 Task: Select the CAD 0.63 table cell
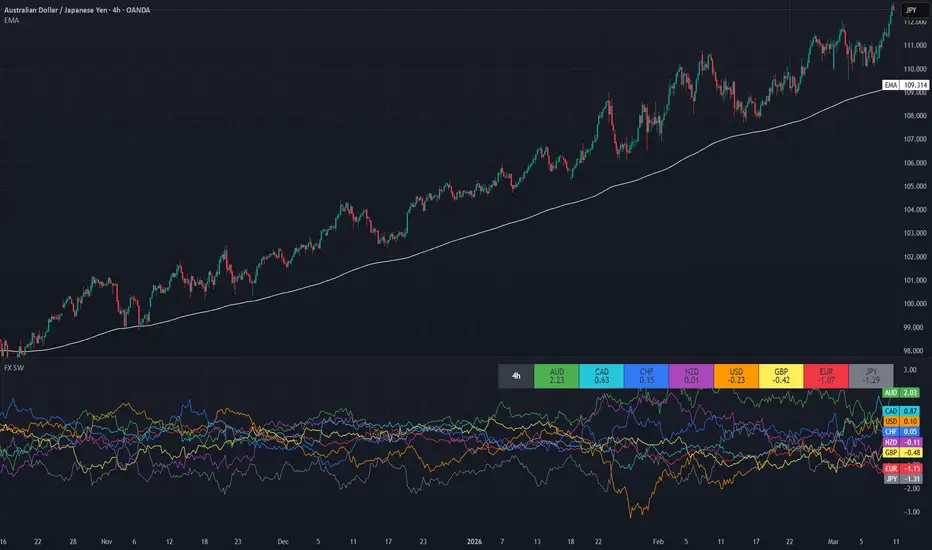coord(602,376)
